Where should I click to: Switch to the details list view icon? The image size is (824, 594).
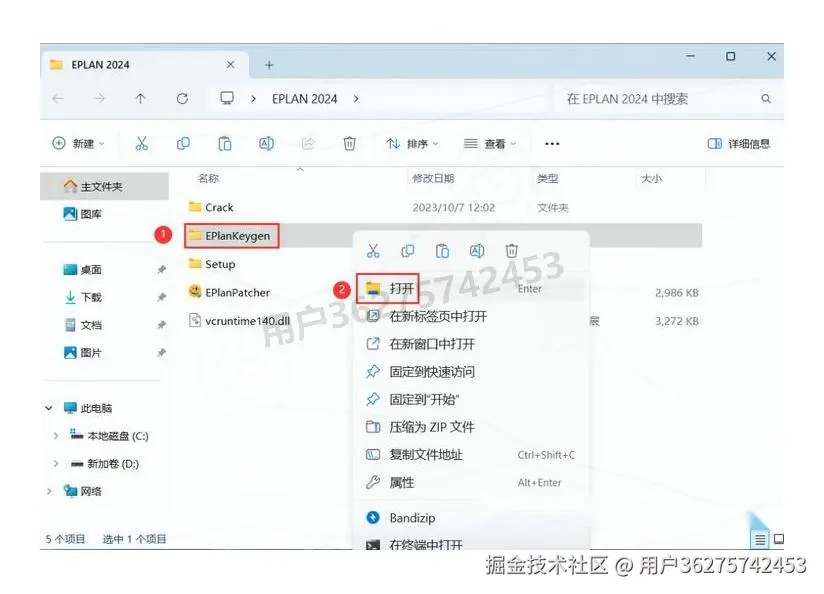[760, 539]
